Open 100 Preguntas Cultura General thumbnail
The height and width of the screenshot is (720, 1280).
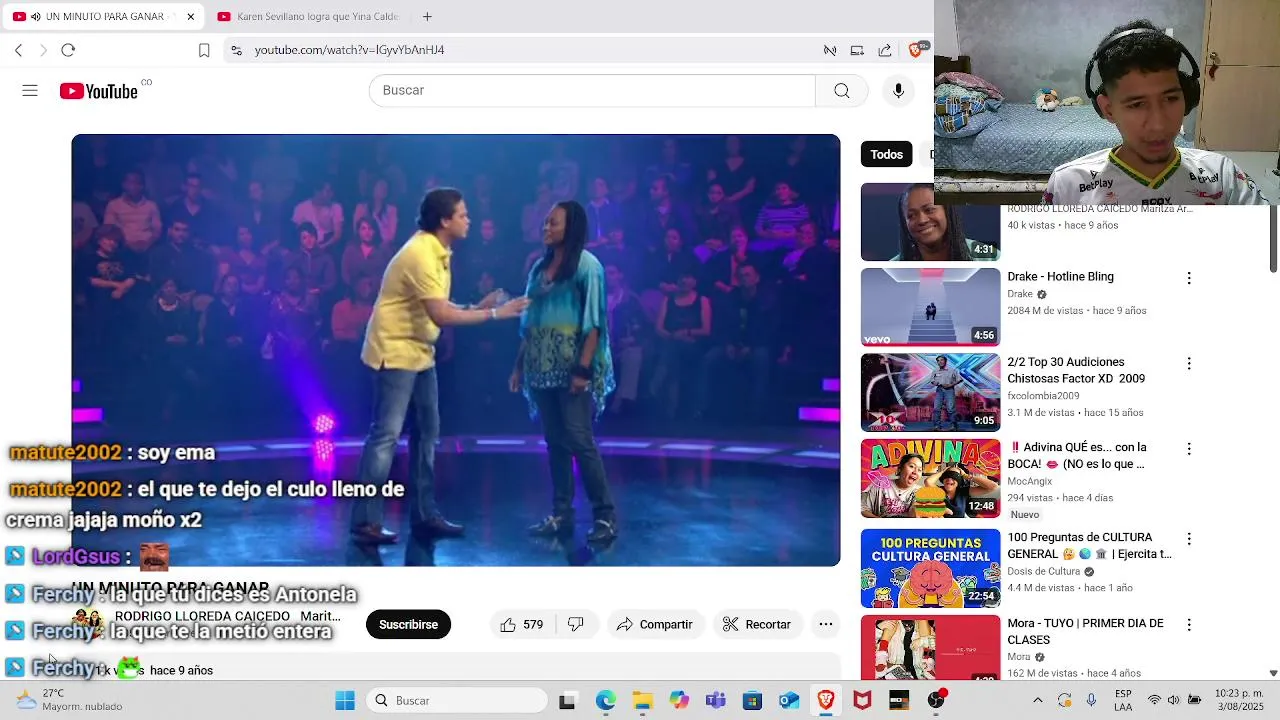click(930, 569)
